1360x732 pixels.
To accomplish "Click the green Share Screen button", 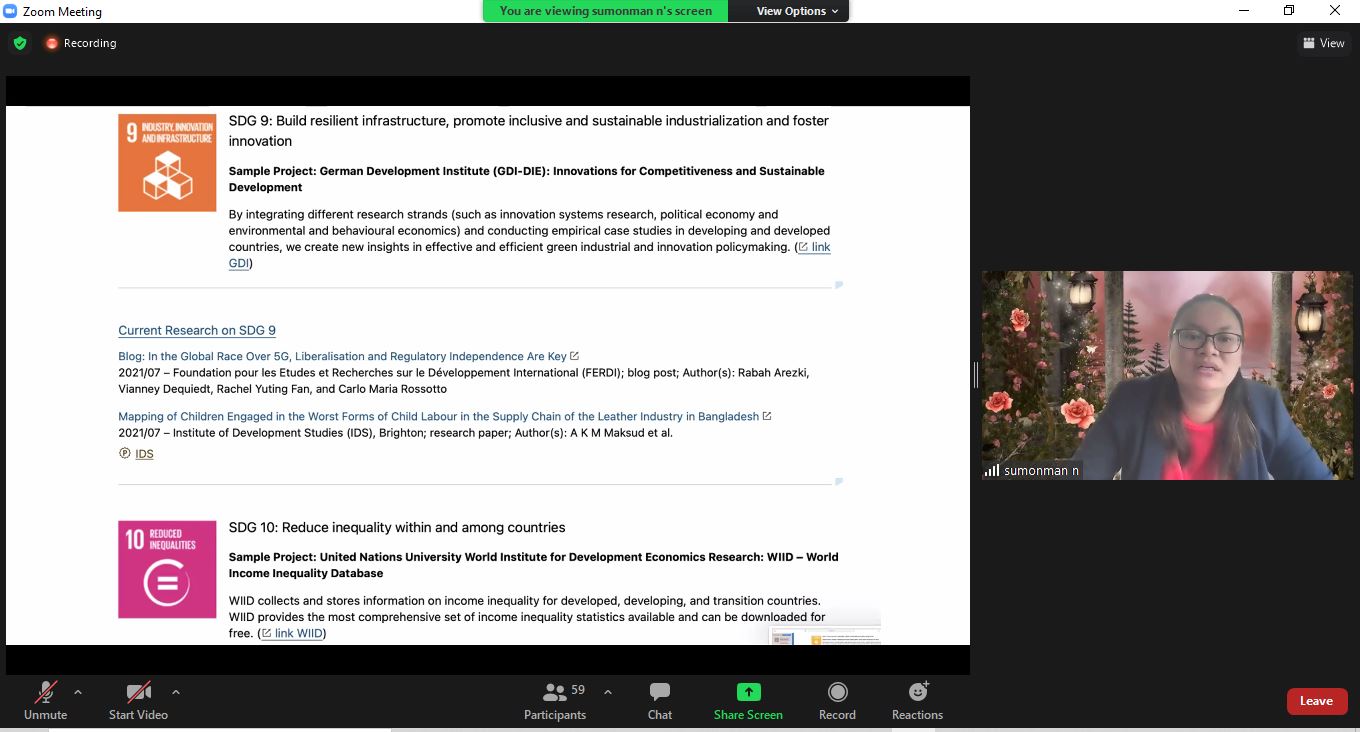I will click(748, 700).
